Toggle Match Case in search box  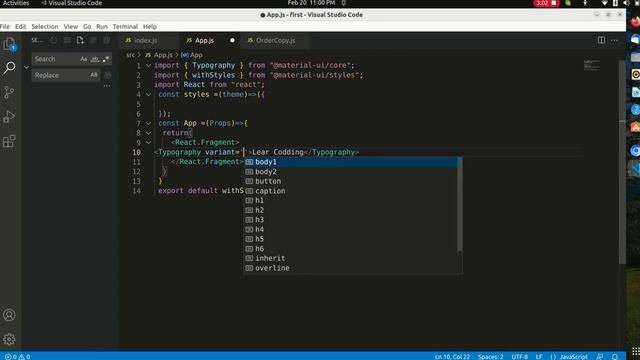(x=84, y=59)
